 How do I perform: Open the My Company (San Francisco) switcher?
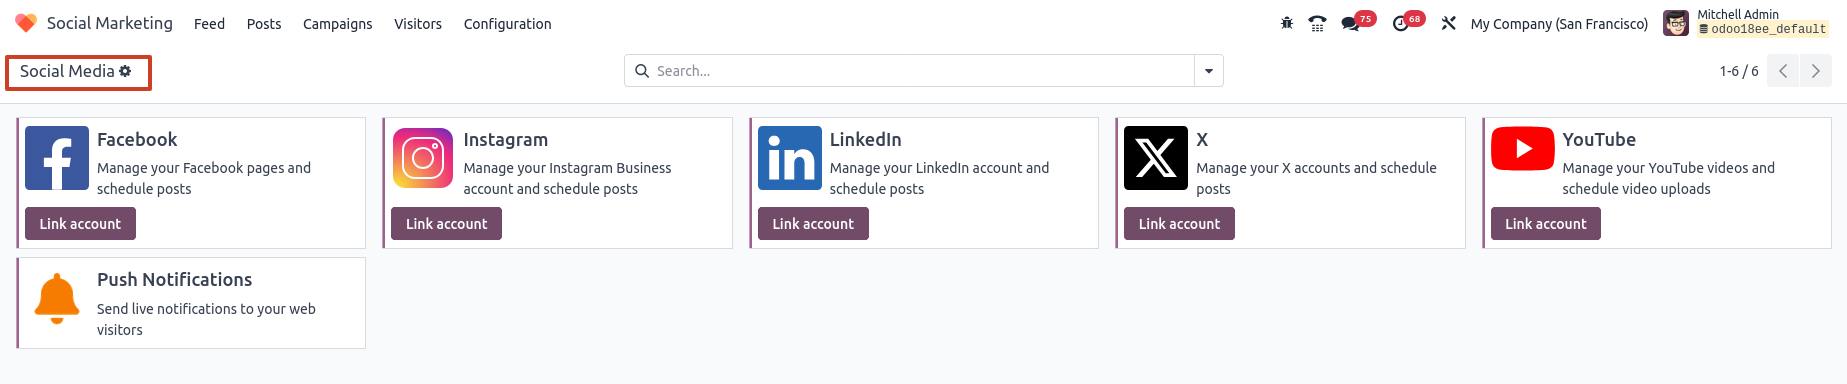(x=1559, y=24)
